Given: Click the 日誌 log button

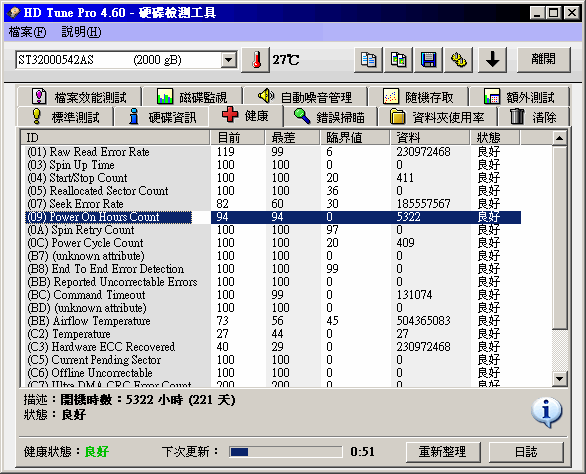Looking at the screenshot, I should point(526,452).
